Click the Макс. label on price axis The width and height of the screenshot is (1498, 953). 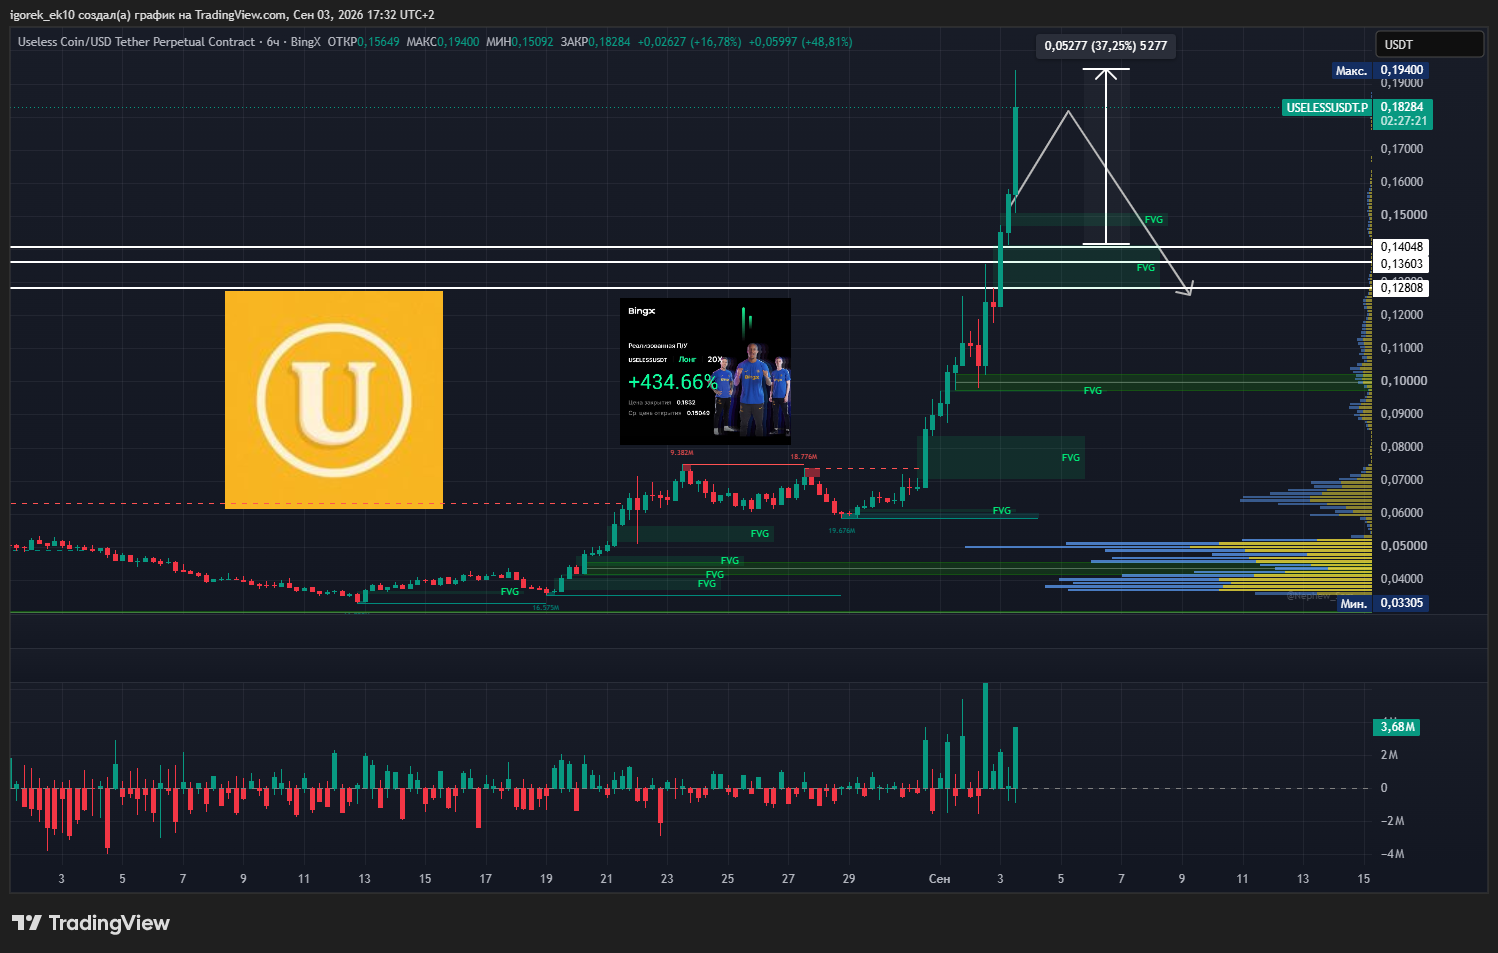point(1352,71)
